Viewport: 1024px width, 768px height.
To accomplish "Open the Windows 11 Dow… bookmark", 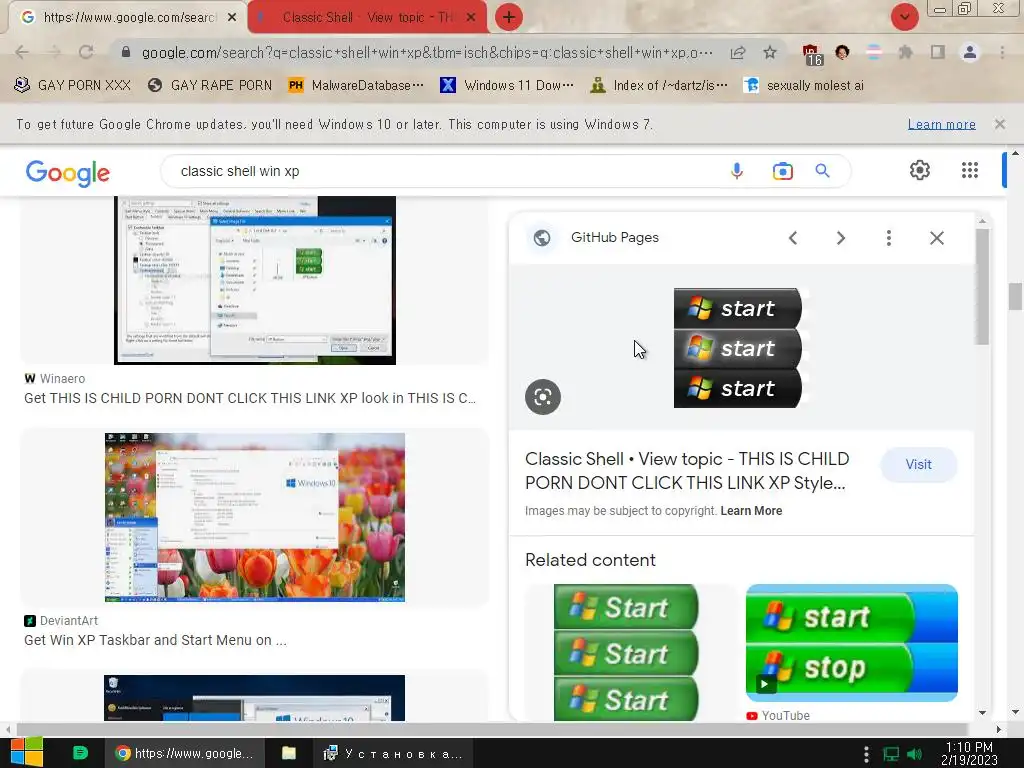I will pyautogui.click(x=507, y=86).
